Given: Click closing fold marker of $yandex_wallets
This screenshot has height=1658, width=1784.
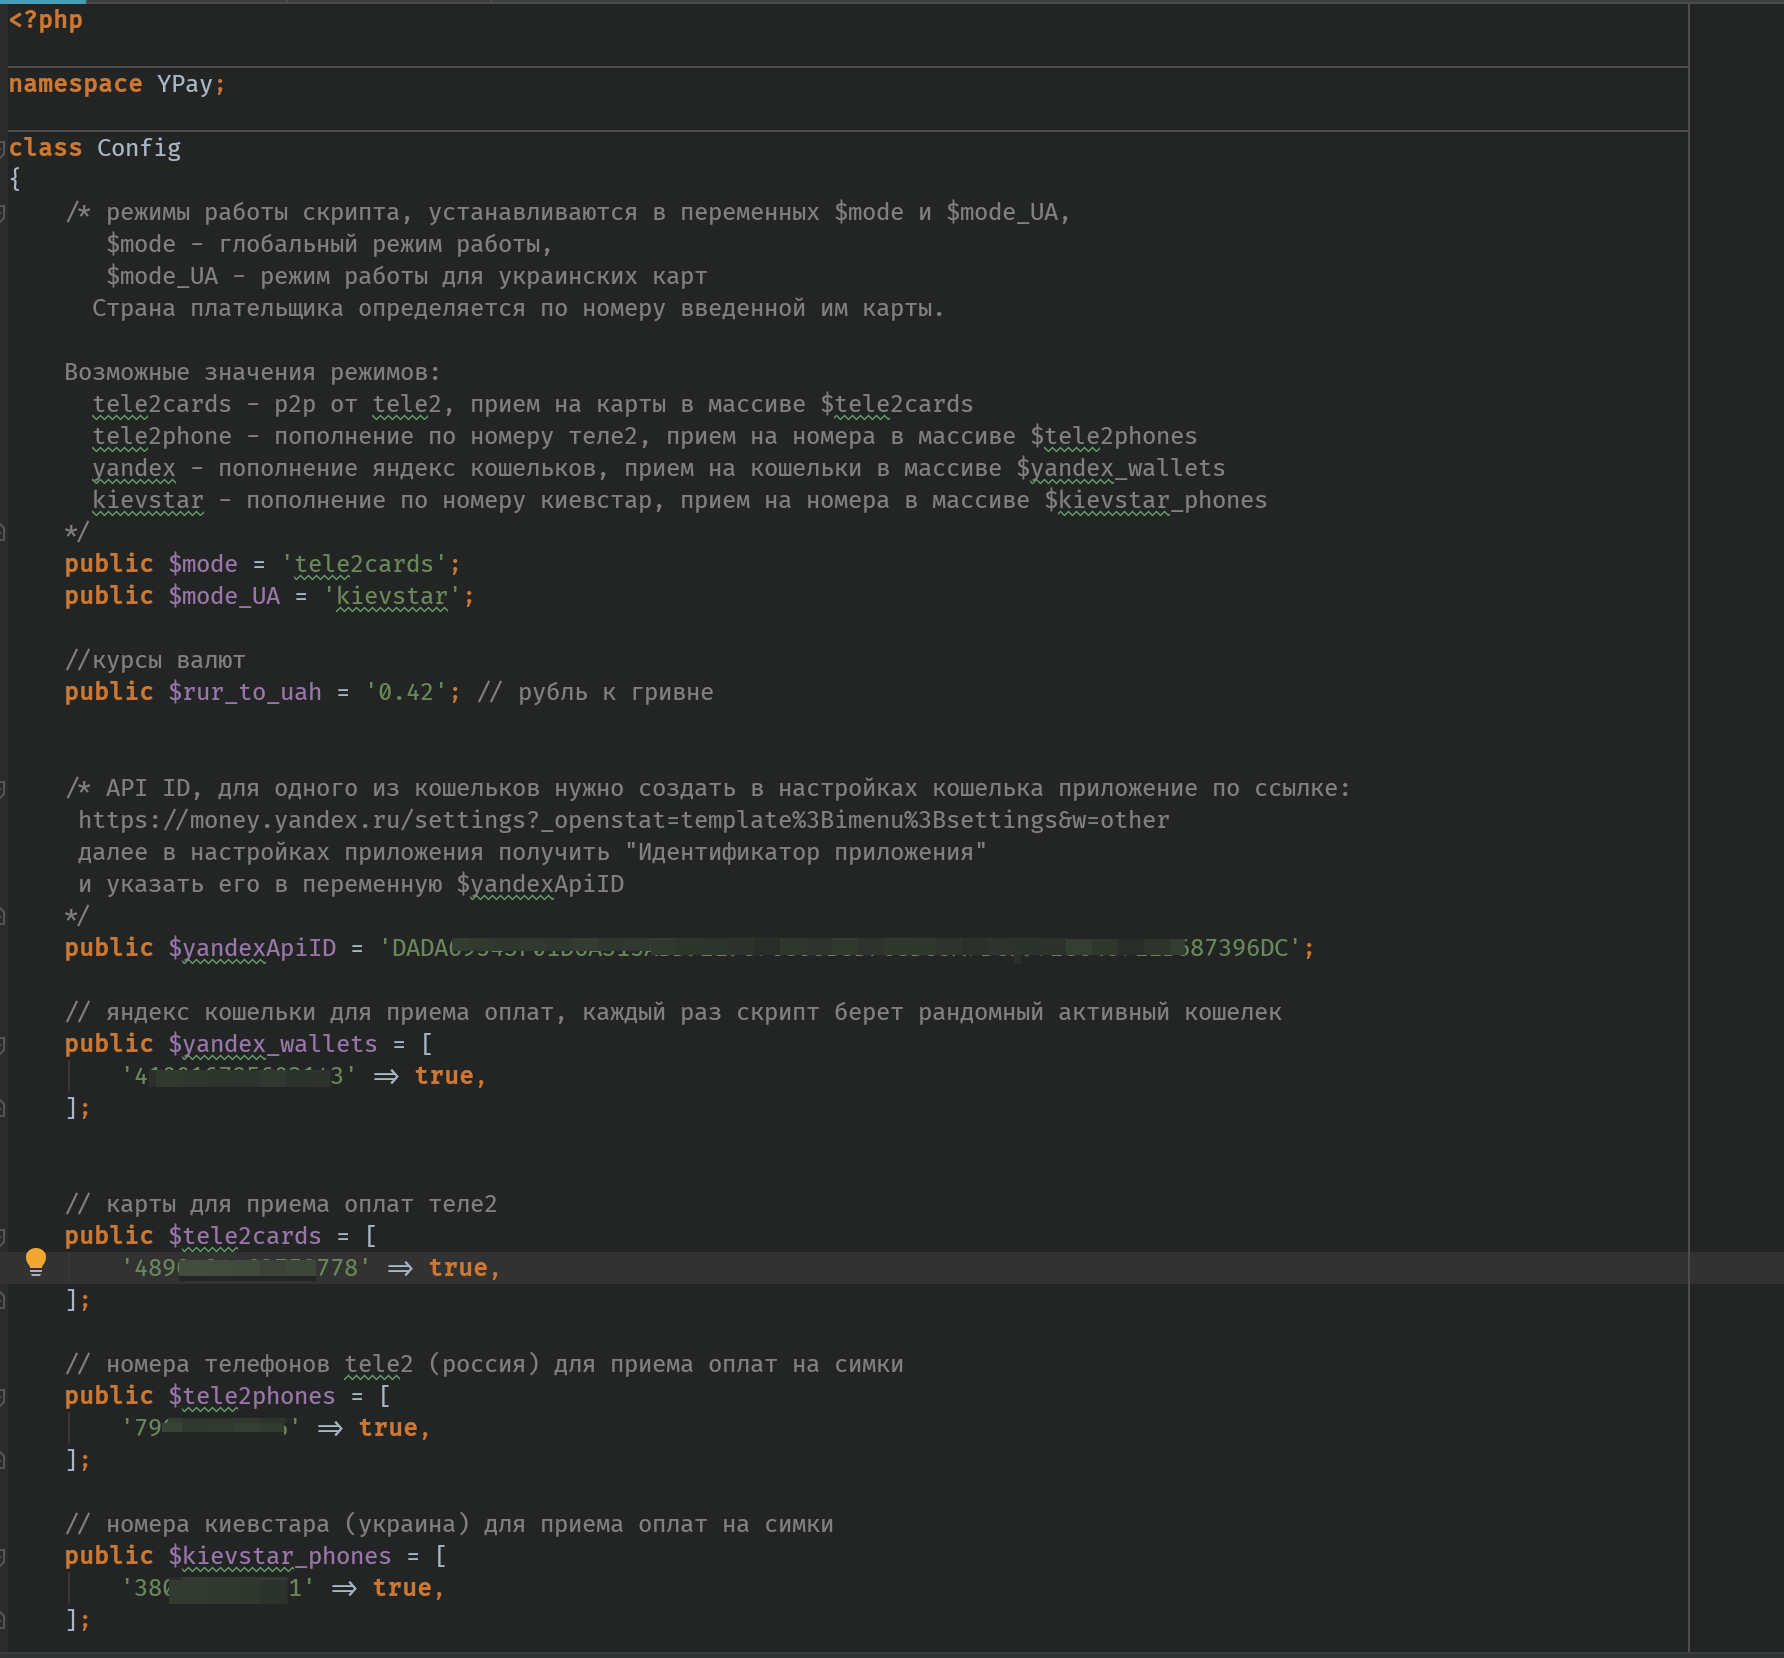Looking at the screenshot, I should 3,1108.
